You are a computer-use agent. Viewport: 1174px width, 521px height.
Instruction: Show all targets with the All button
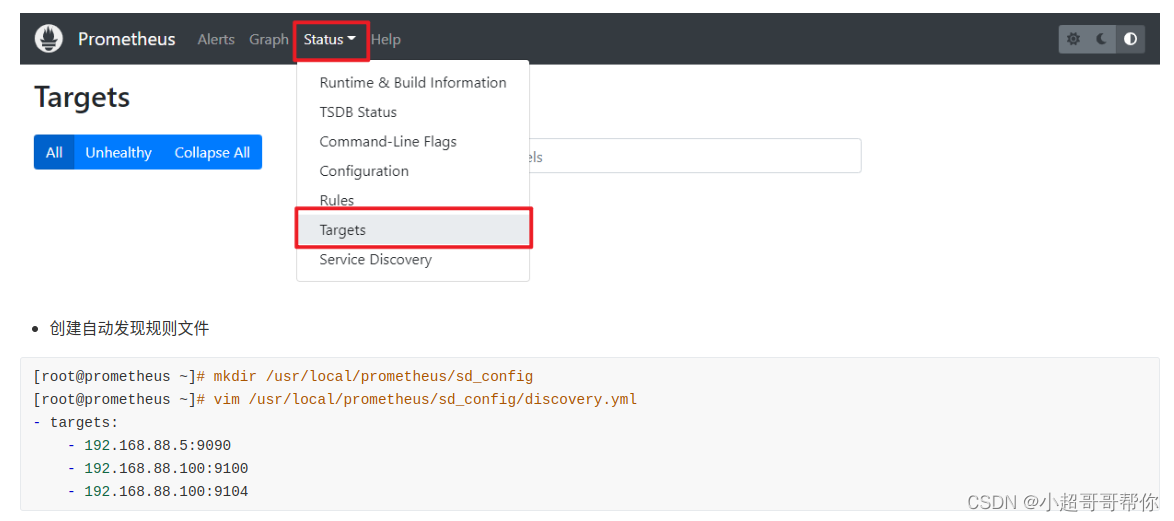coord(54,152)
